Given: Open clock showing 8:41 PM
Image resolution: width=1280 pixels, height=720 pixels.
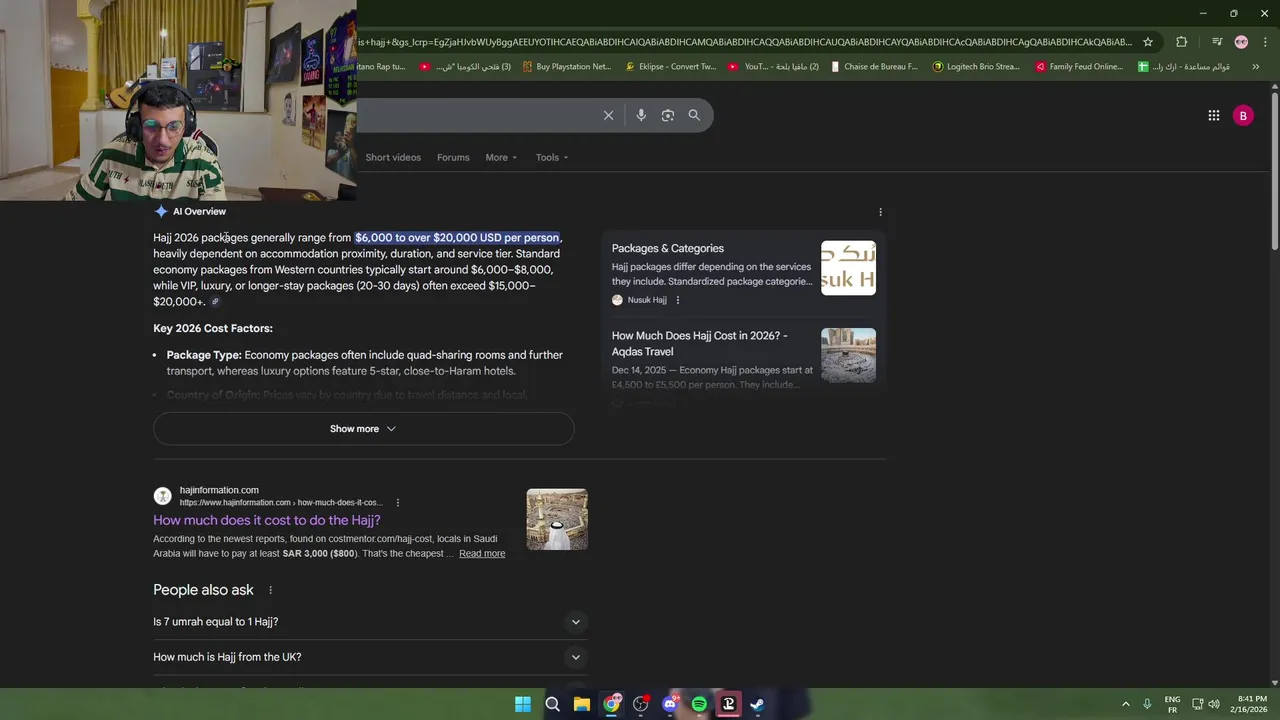Looking at the screenshot, I should pyautogui.click(x=1251, y=704).
